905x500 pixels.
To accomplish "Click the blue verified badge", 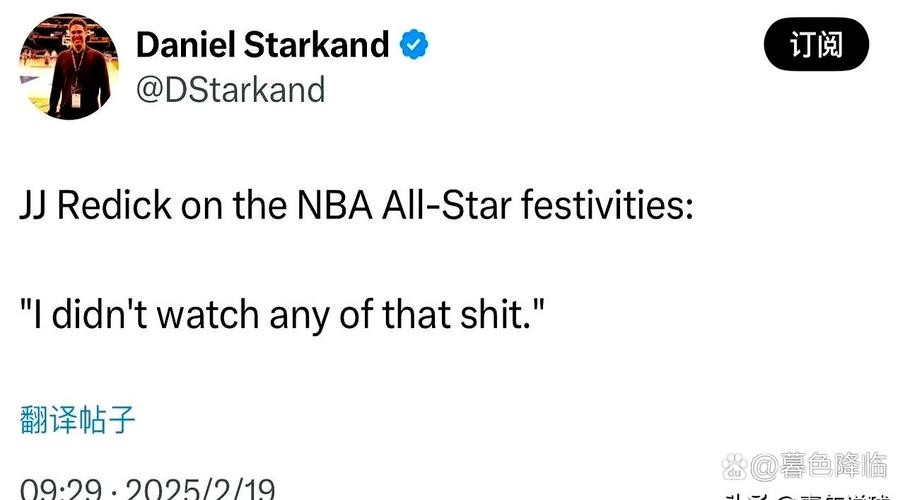I will [415, 44].
